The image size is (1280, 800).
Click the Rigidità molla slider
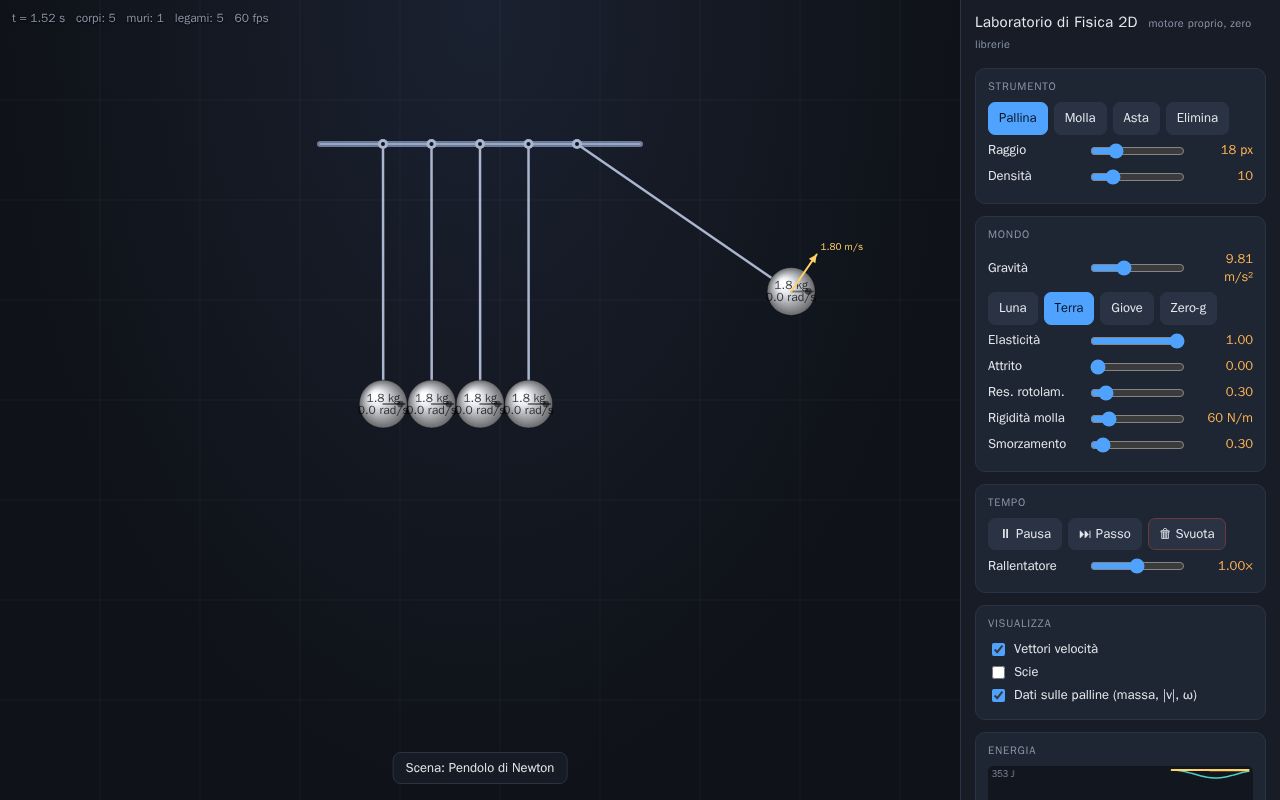pyautogui.click(x=1137, y=419)
